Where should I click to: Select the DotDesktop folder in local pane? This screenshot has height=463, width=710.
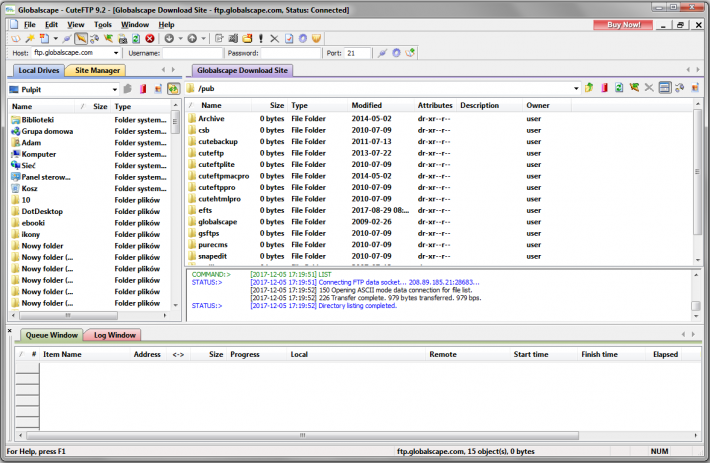pyautogui.click(x=42, y=211)
